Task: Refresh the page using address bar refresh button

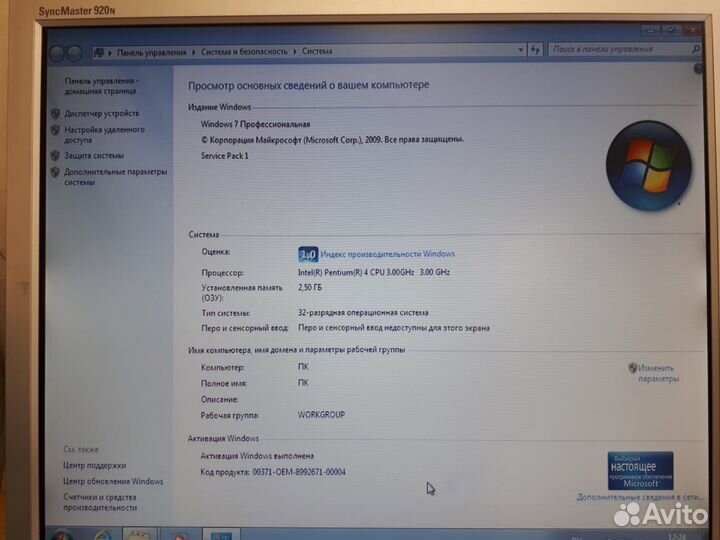Action: click(535, 50)
